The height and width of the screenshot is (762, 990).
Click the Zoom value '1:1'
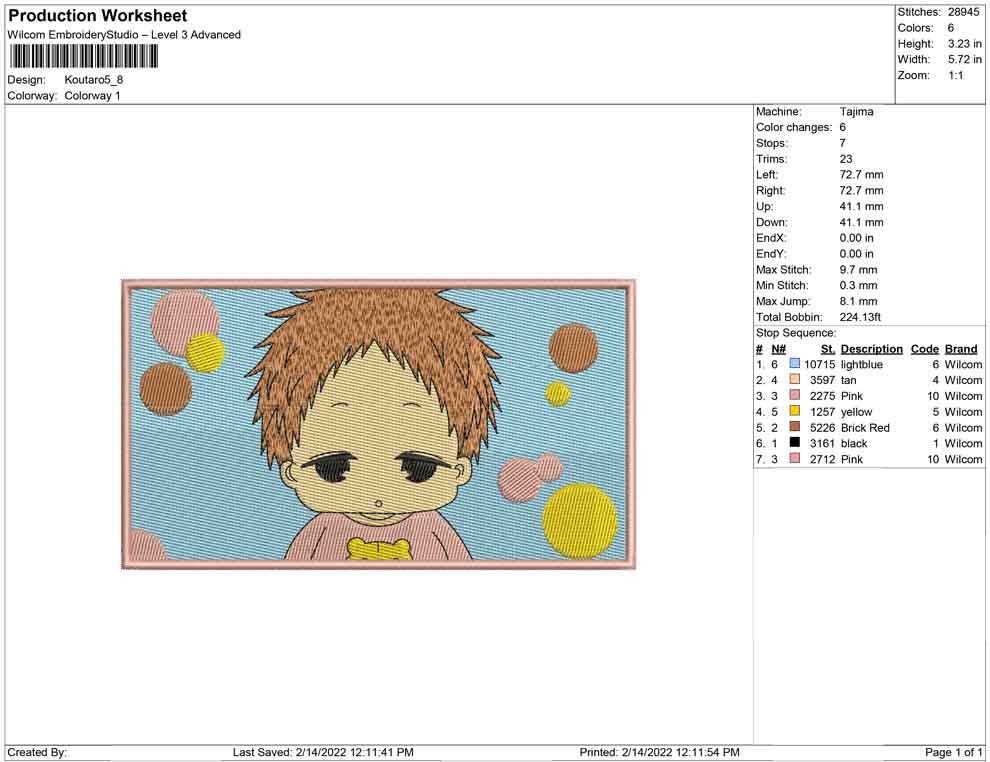click(955, 75)
